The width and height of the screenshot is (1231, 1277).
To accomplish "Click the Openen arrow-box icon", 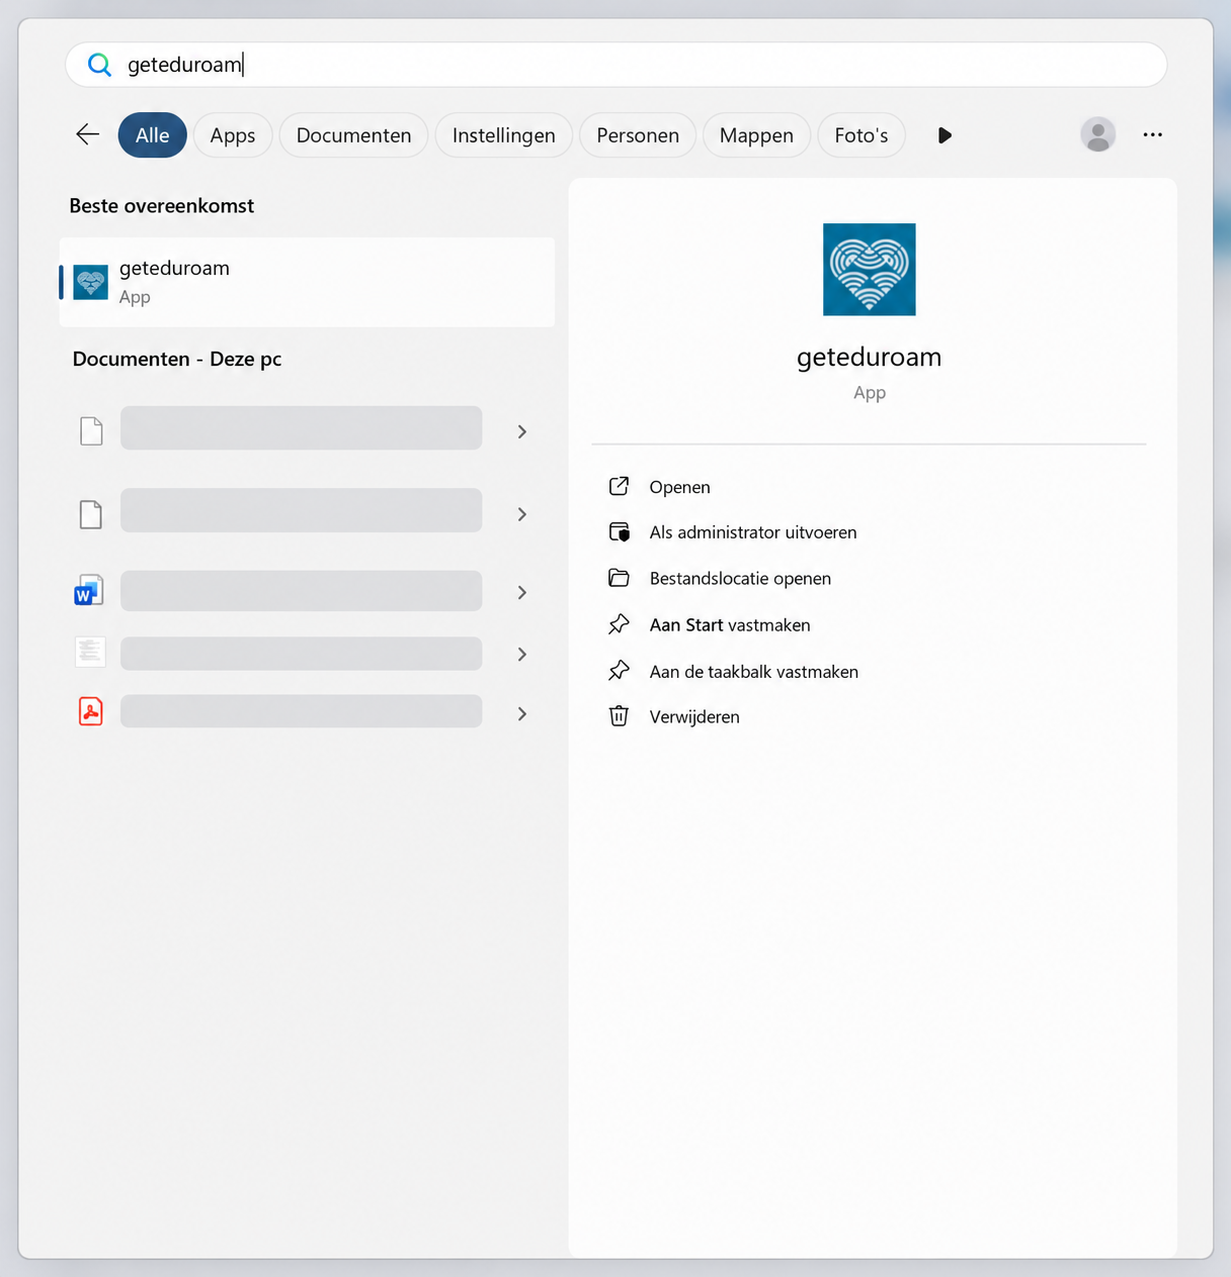I will [619, 486].
